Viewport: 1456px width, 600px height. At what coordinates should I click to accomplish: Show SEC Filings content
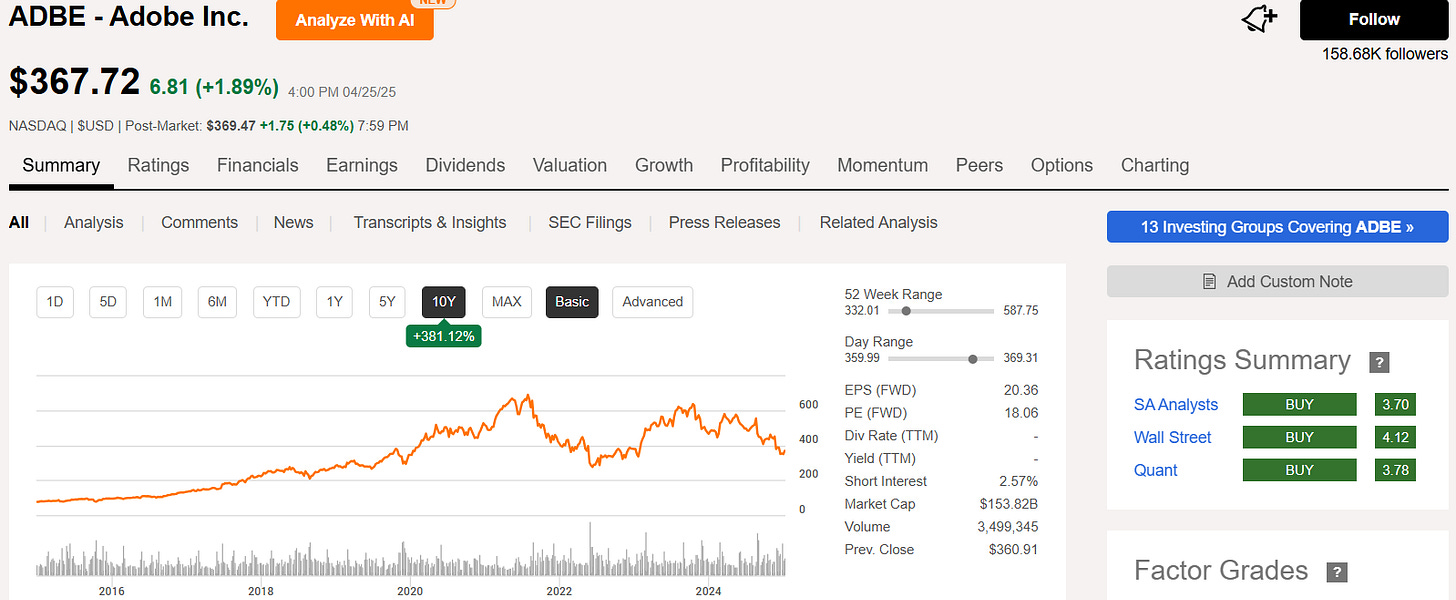point(590,222)
